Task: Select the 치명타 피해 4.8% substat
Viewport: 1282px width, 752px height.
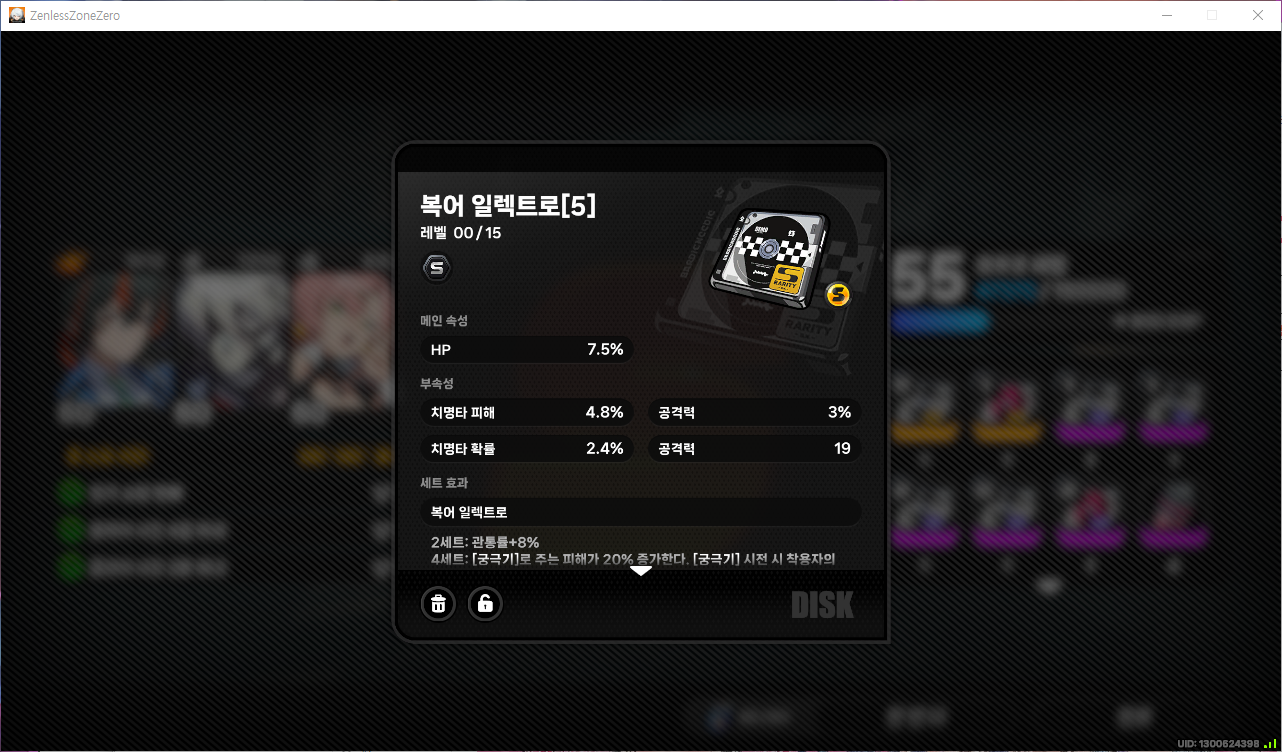Action: (x=527, y=412)
